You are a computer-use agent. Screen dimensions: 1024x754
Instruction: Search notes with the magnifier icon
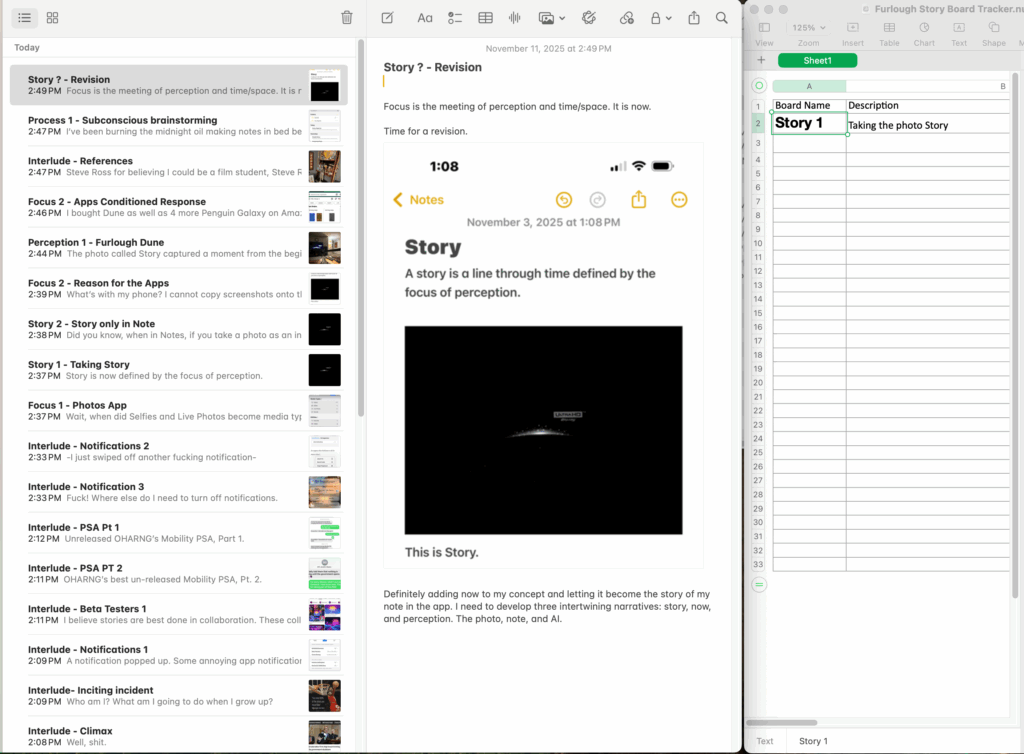tap(722, 18)
